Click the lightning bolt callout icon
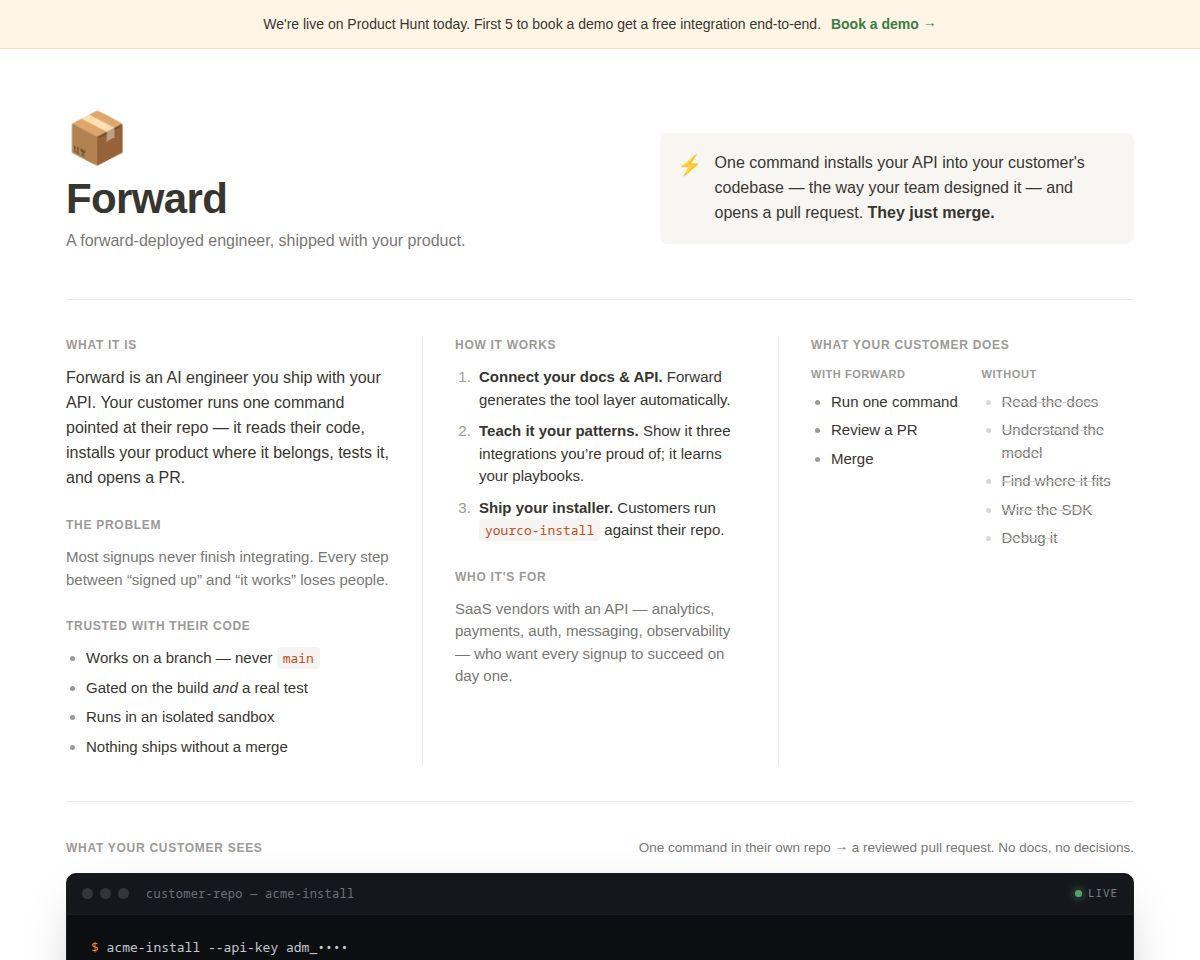This screenshot has width=1200, height=960. click(x=690, y=165)
